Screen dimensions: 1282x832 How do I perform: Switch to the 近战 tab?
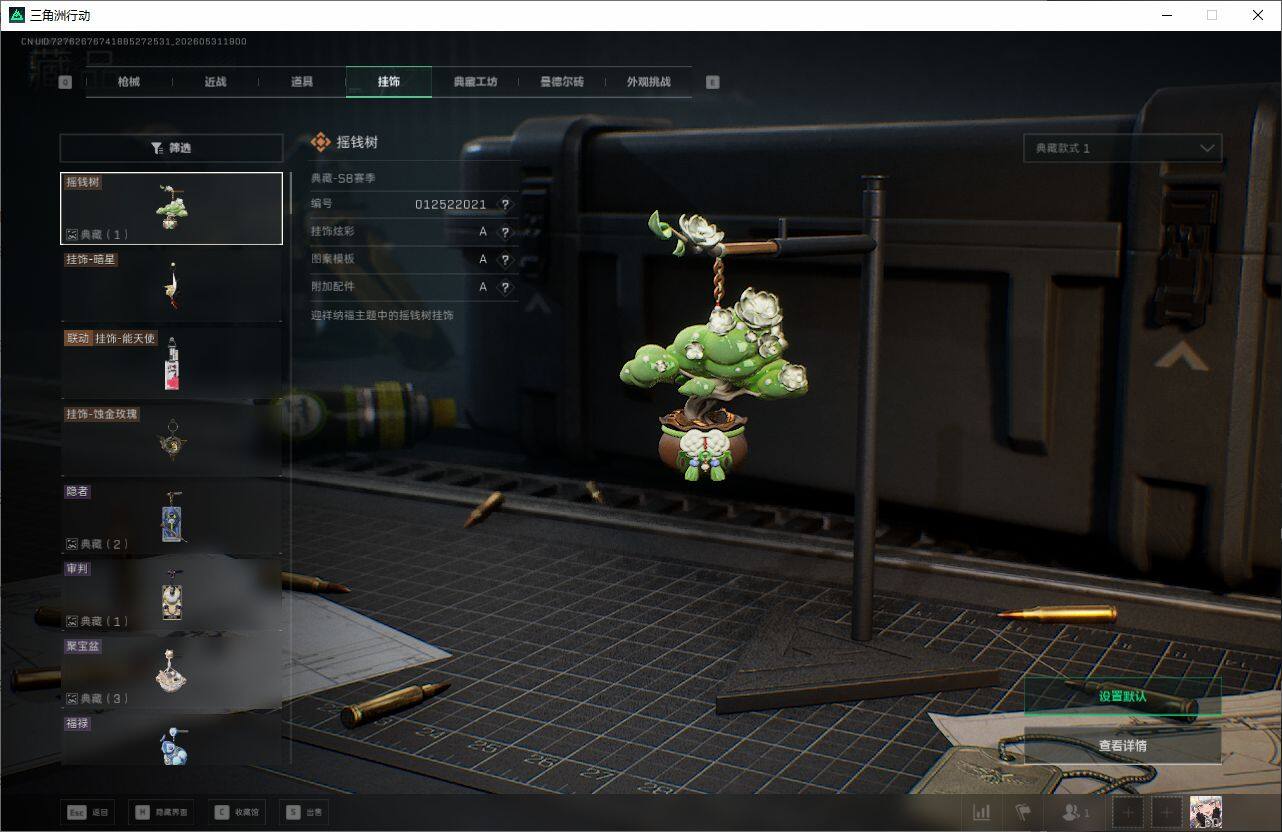click(x=215, y=82)
